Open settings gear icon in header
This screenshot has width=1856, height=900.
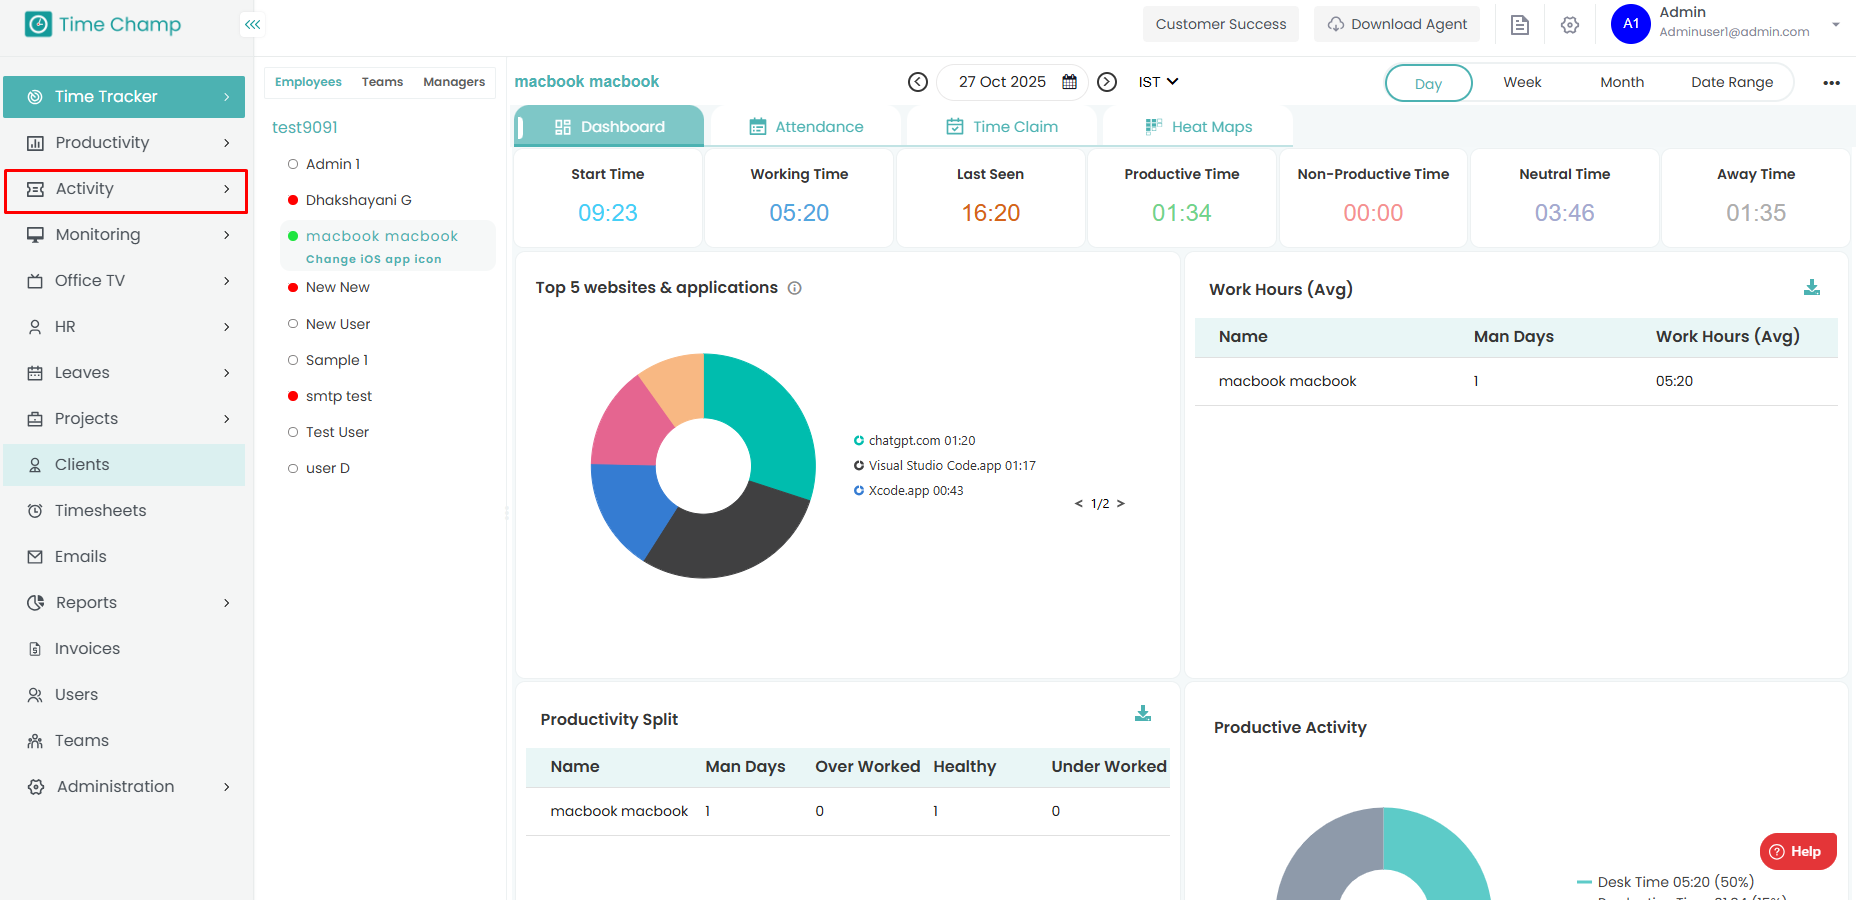pyautogui.click(x=1569, y=25)
